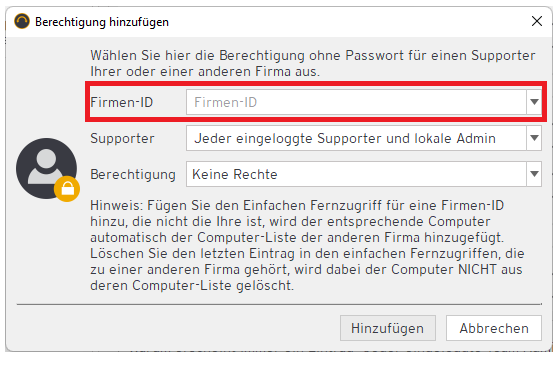Click the orange lock badge icon
This screenshot has height=369, width=559.
[x=67, y=189]
